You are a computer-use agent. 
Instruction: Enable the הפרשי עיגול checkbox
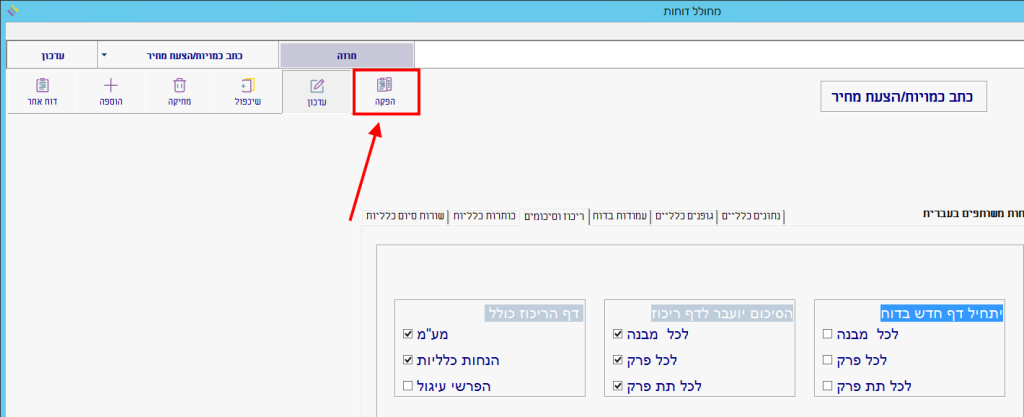coord(407,384)
